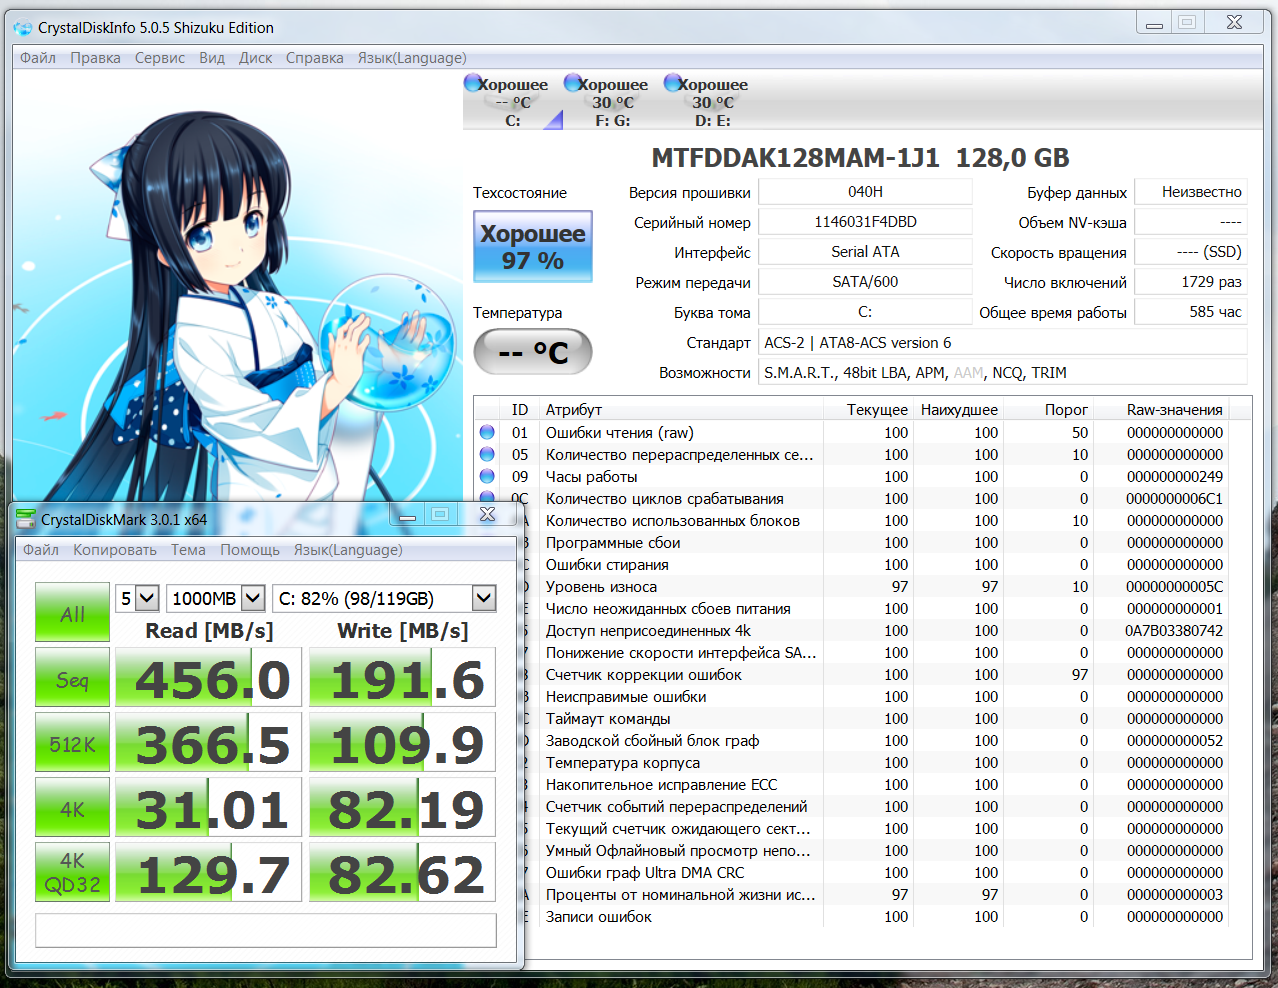Select the Ошибки стирания attribute row
This screenshot has width=1278, height=988.
pyautogui.click(x=862, y=564)
